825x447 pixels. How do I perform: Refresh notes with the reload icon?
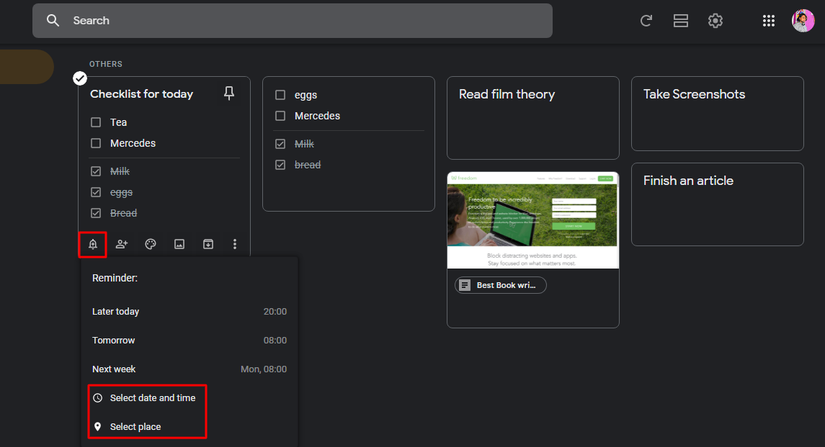pos(646,21)
